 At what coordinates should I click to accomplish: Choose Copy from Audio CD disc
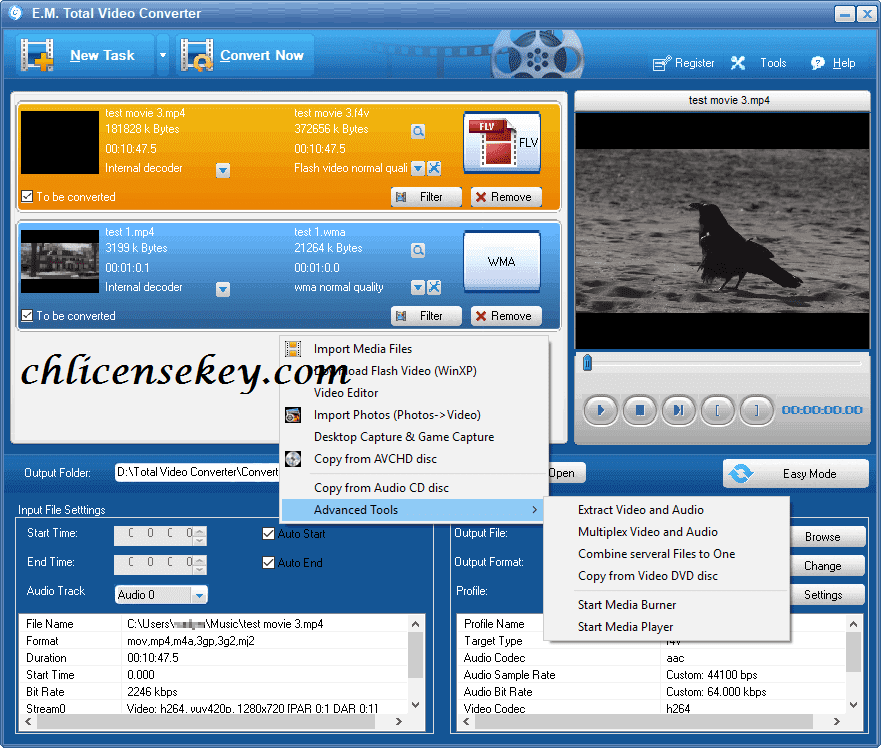414,488
